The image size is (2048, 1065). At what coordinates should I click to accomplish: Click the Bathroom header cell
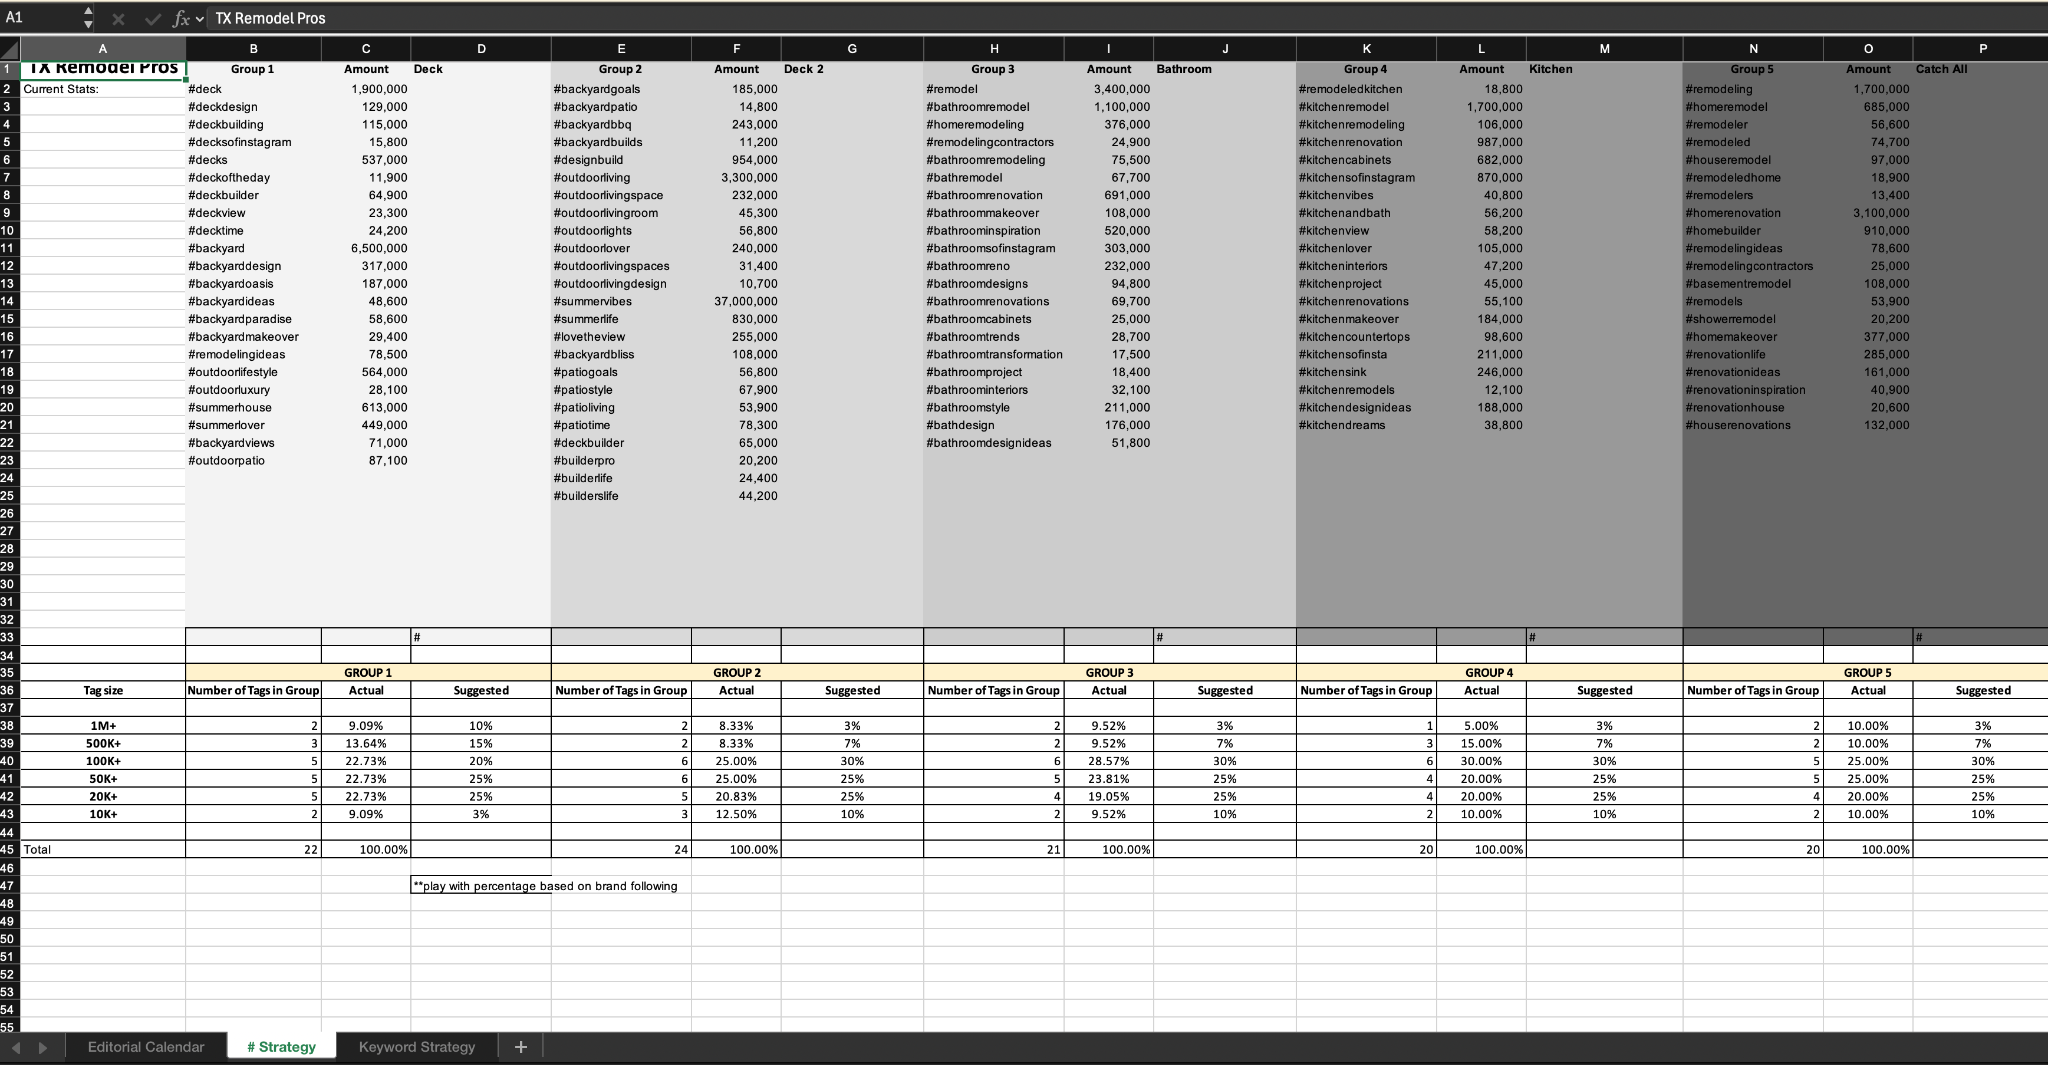[x=1224, y=69]
